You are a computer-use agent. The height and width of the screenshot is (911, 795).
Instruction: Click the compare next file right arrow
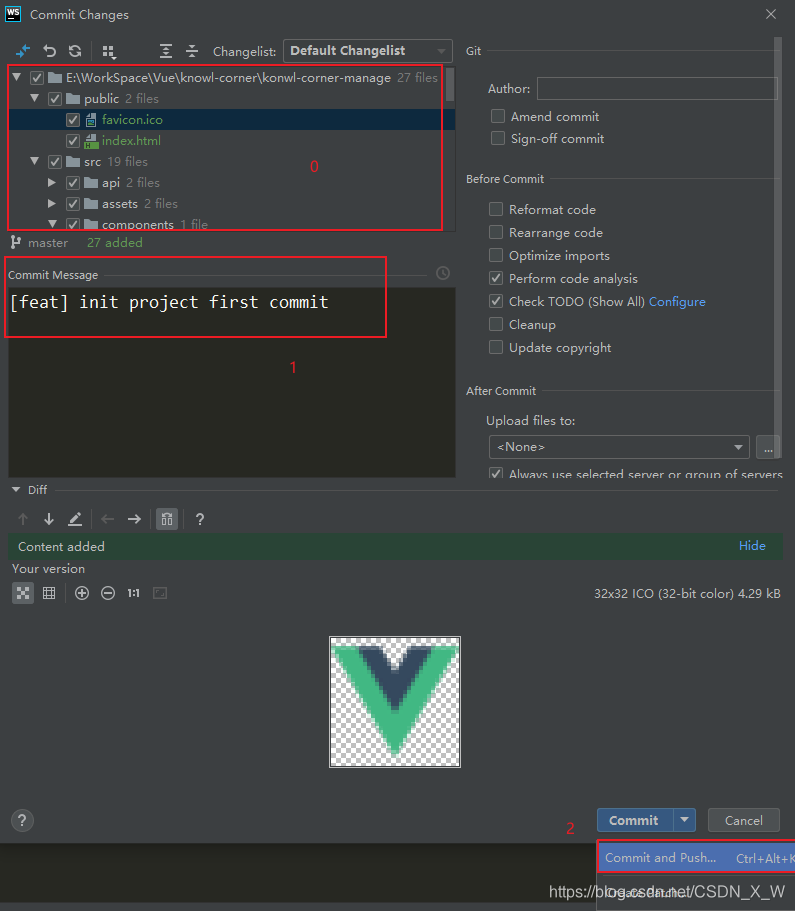pos(134,519)
